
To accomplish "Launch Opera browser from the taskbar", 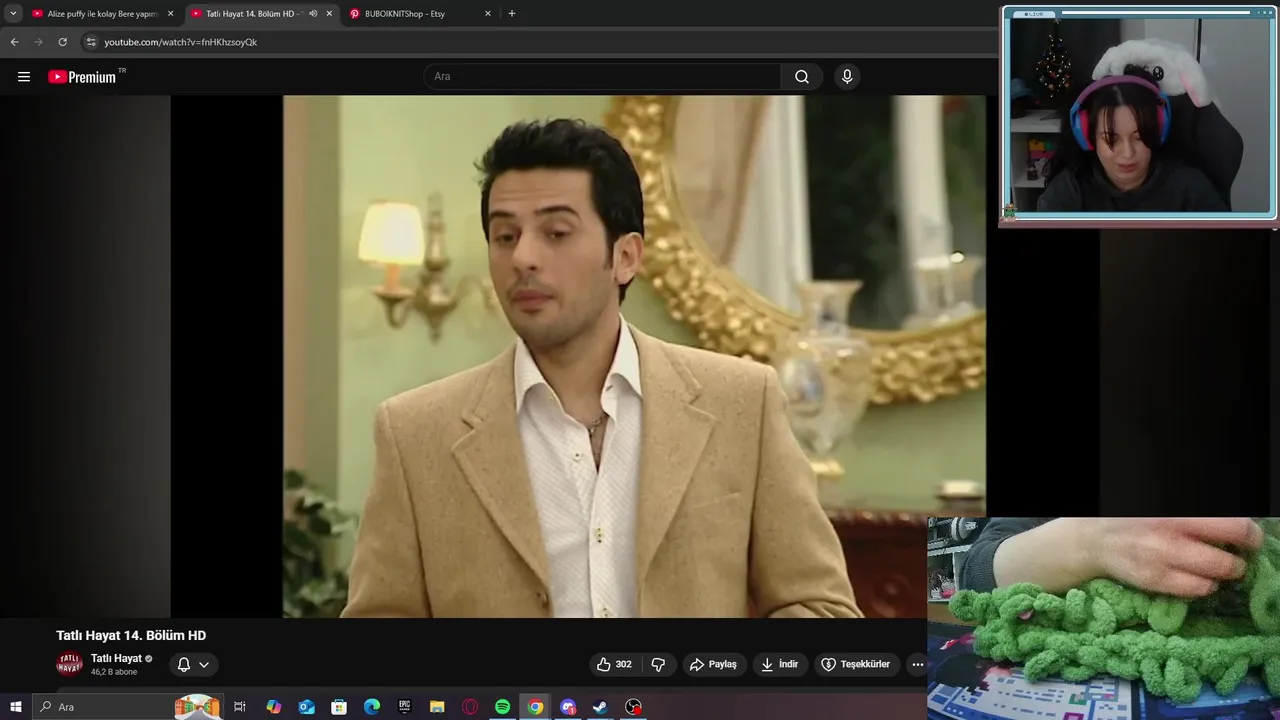I will tap(470, 707).
